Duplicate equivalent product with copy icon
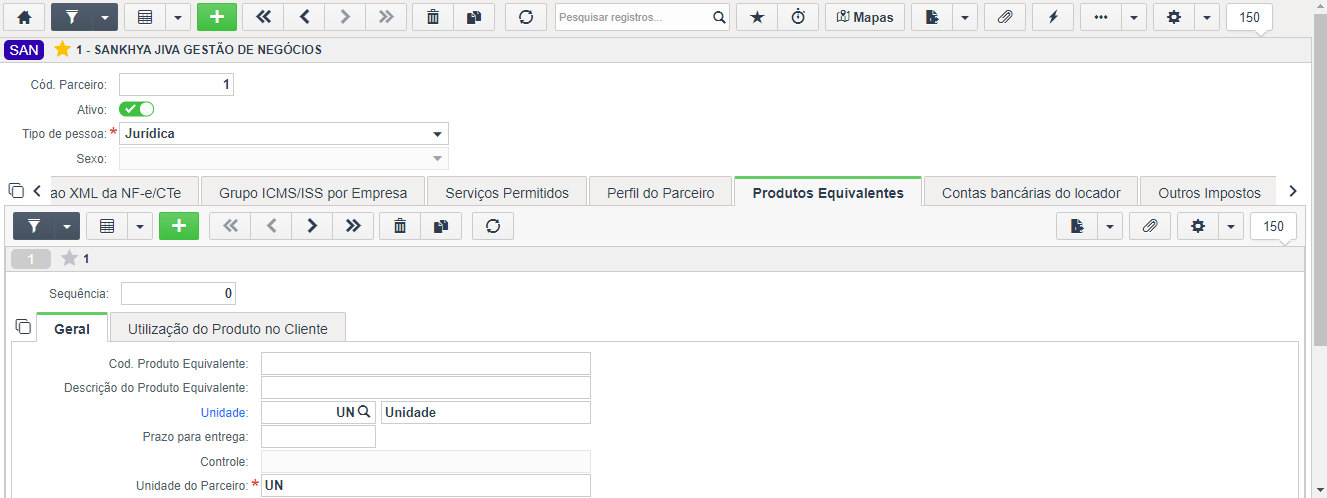Viewport: 1327px width, 498px height. point(441,226)
